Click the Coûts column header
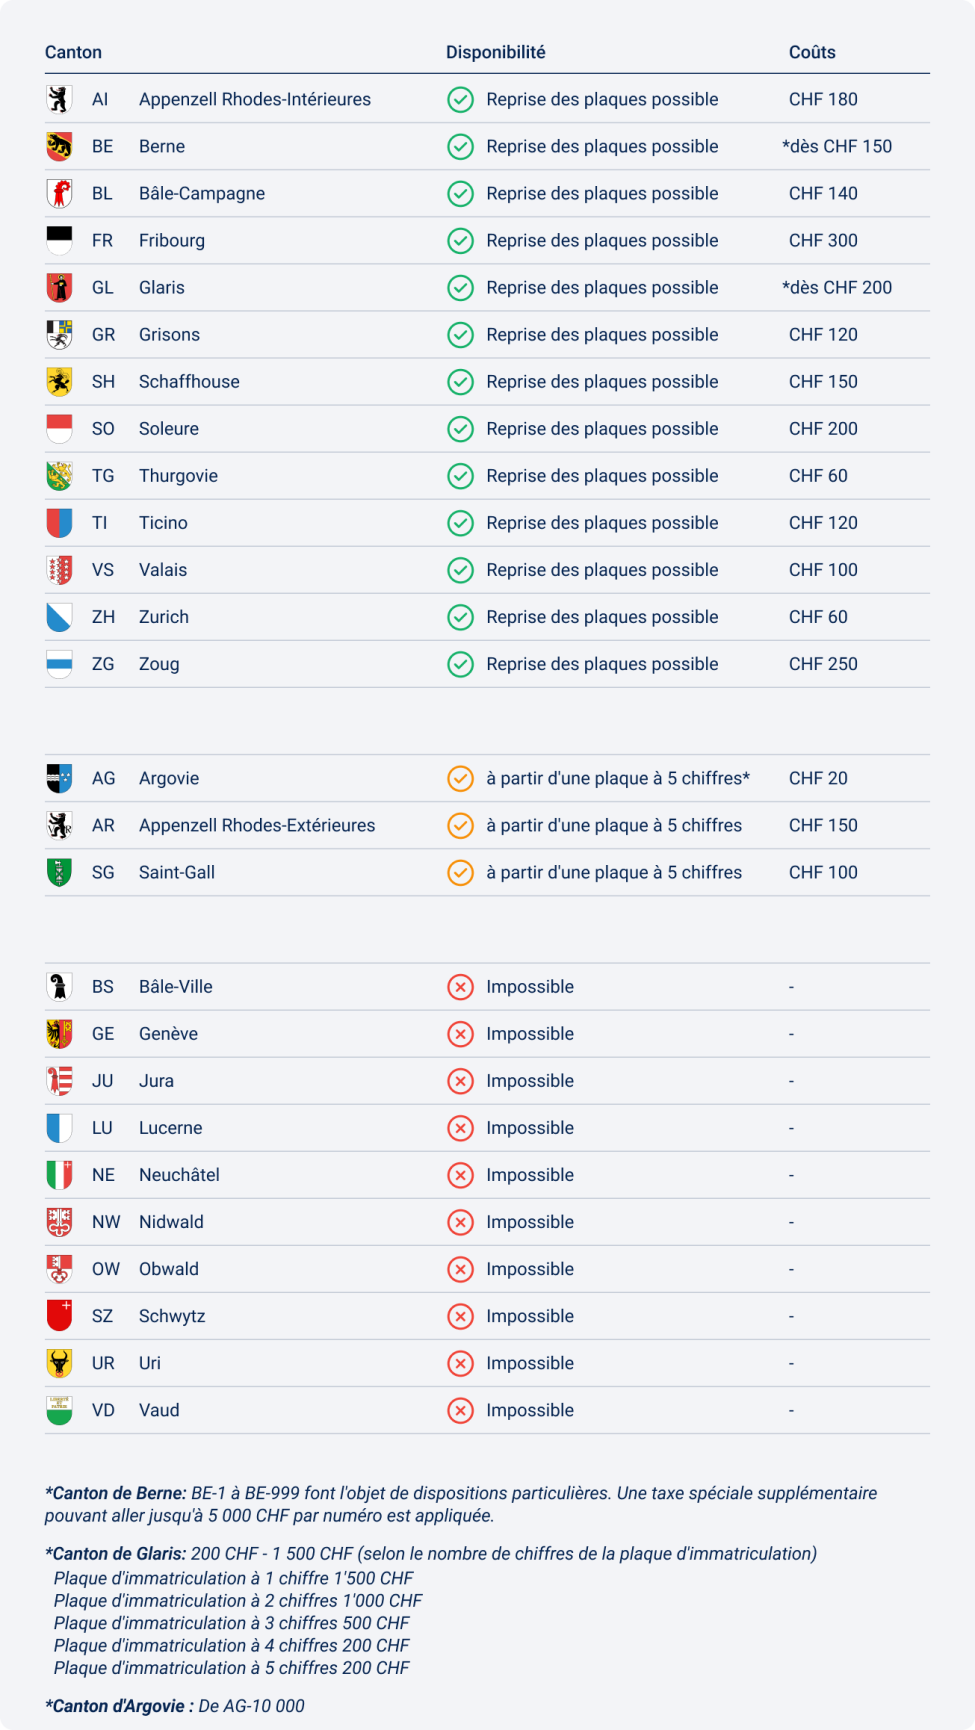The width and height of the screenshot is (975, 1730). 811,52
